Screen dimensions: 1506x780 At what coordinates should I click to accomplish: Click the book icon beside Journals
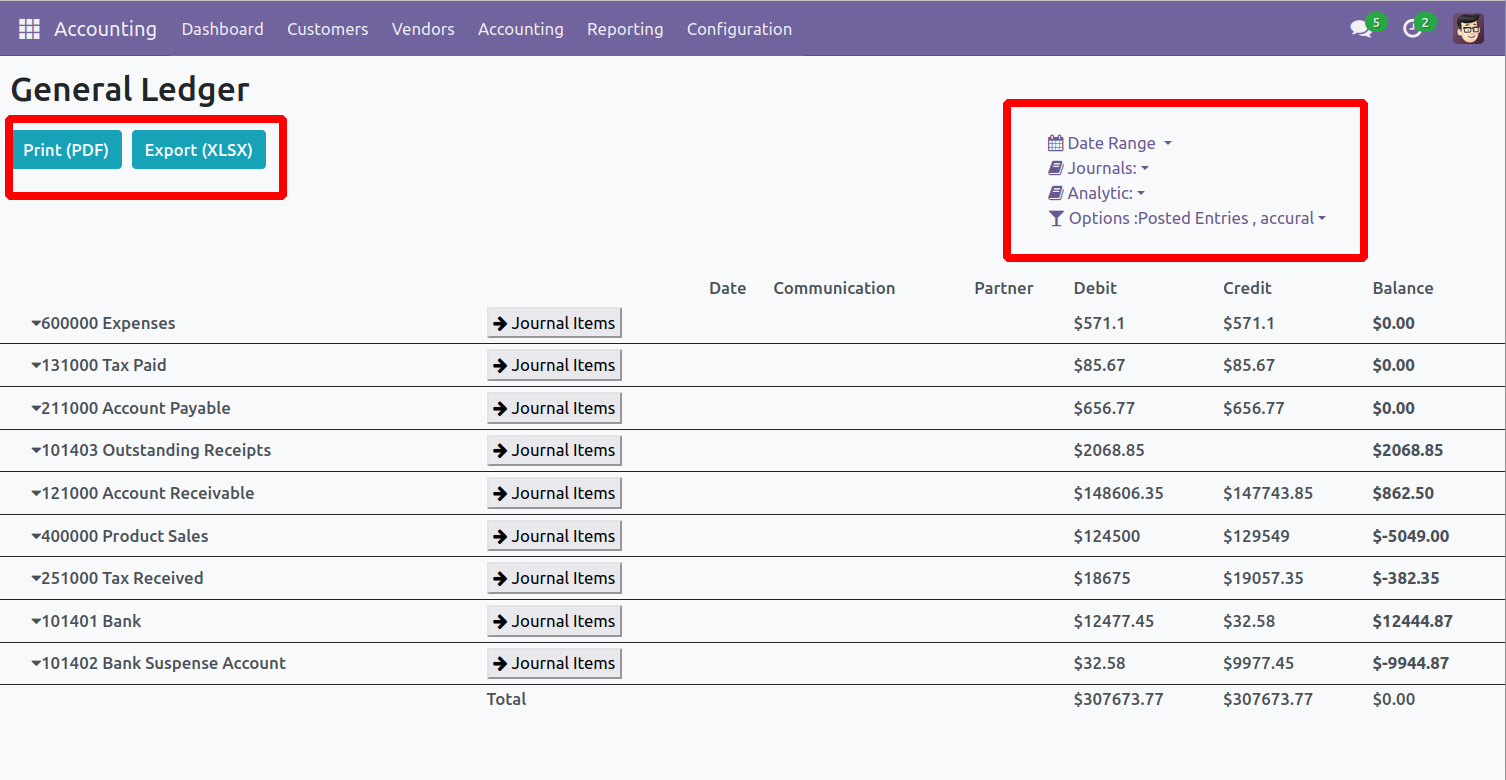1055,168
